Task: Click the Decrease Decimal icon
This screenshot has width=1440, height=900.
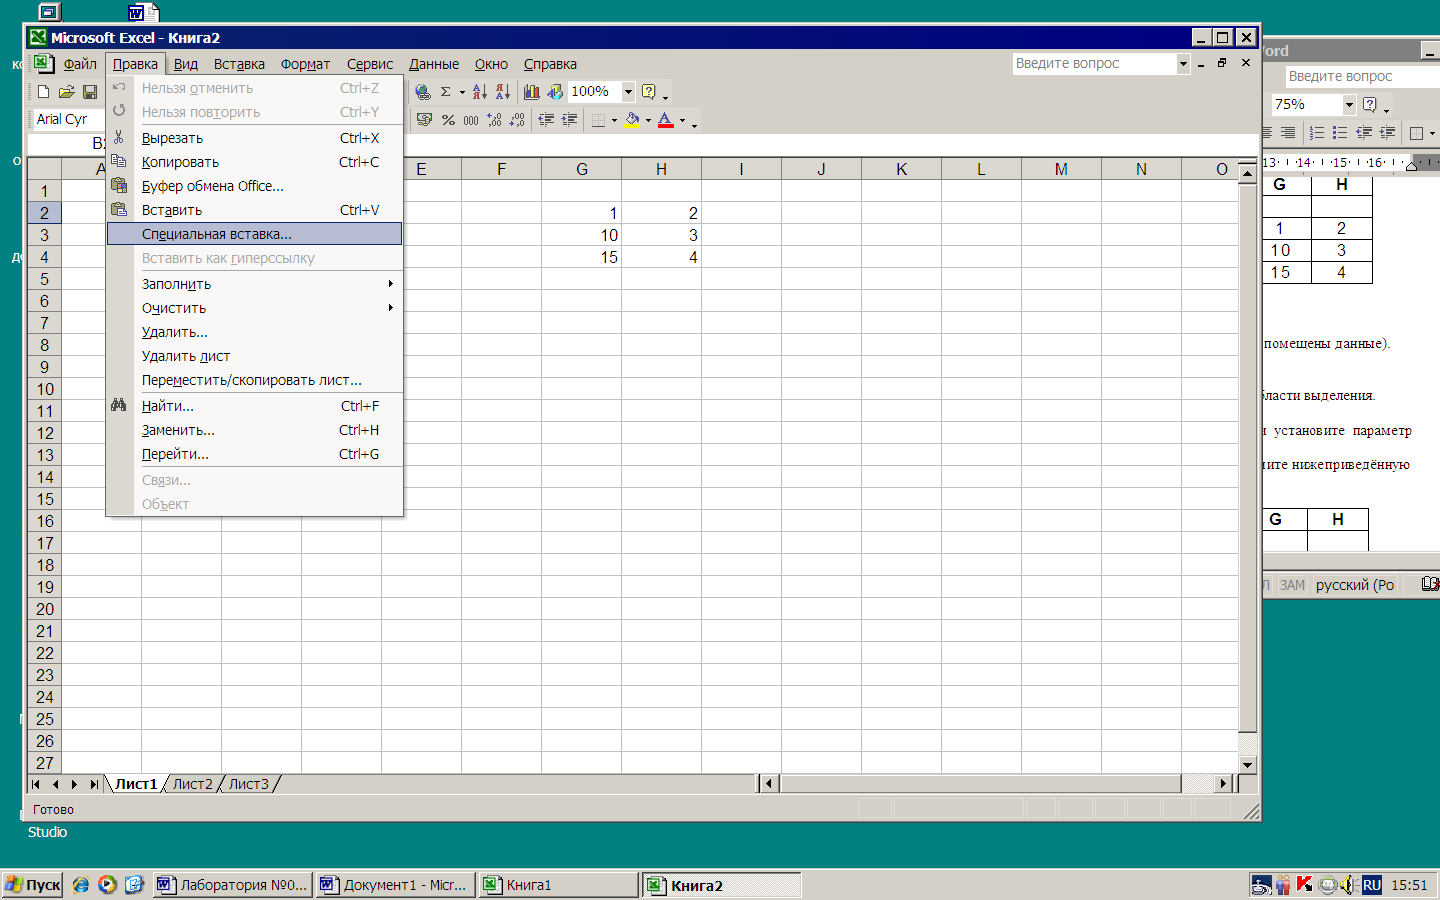Action: [517, 120]
